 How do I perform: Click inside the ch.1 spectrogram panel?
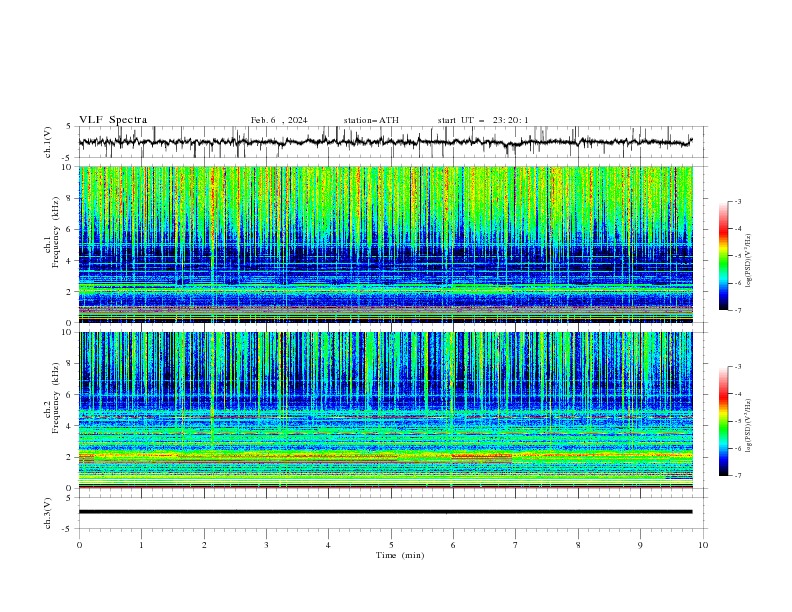[386, 244]
